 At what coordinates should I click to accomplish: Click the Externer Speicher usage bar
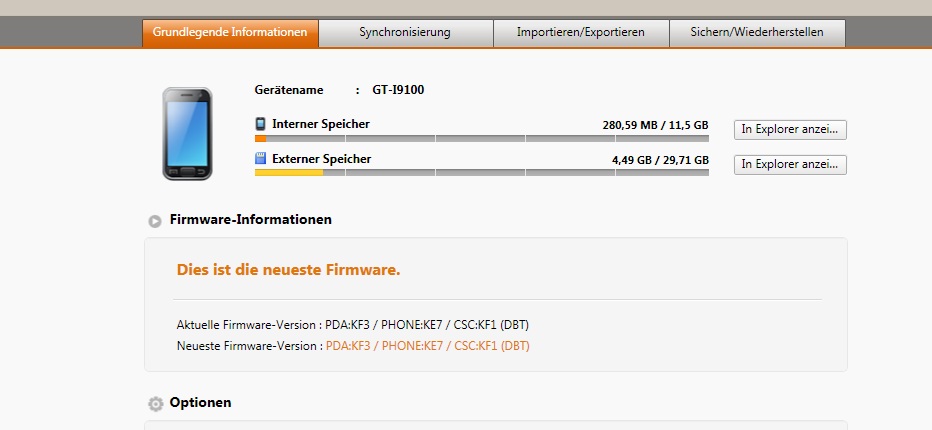[481, 172]
